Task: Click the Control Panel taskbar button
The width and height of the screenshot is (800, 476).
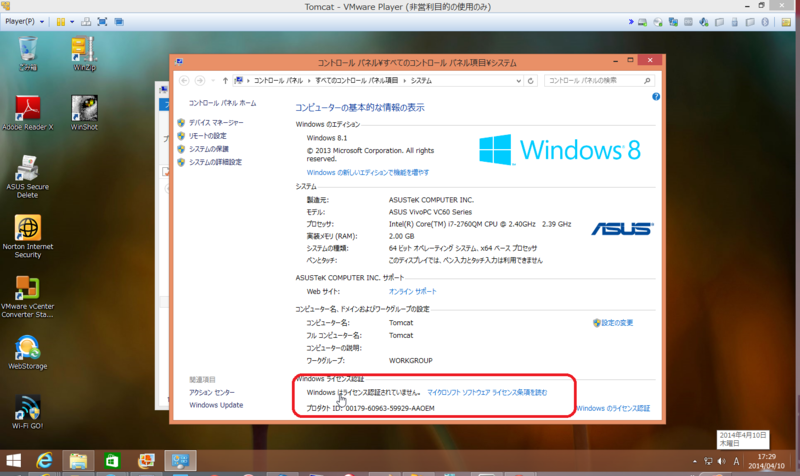Action: point(180,461)
